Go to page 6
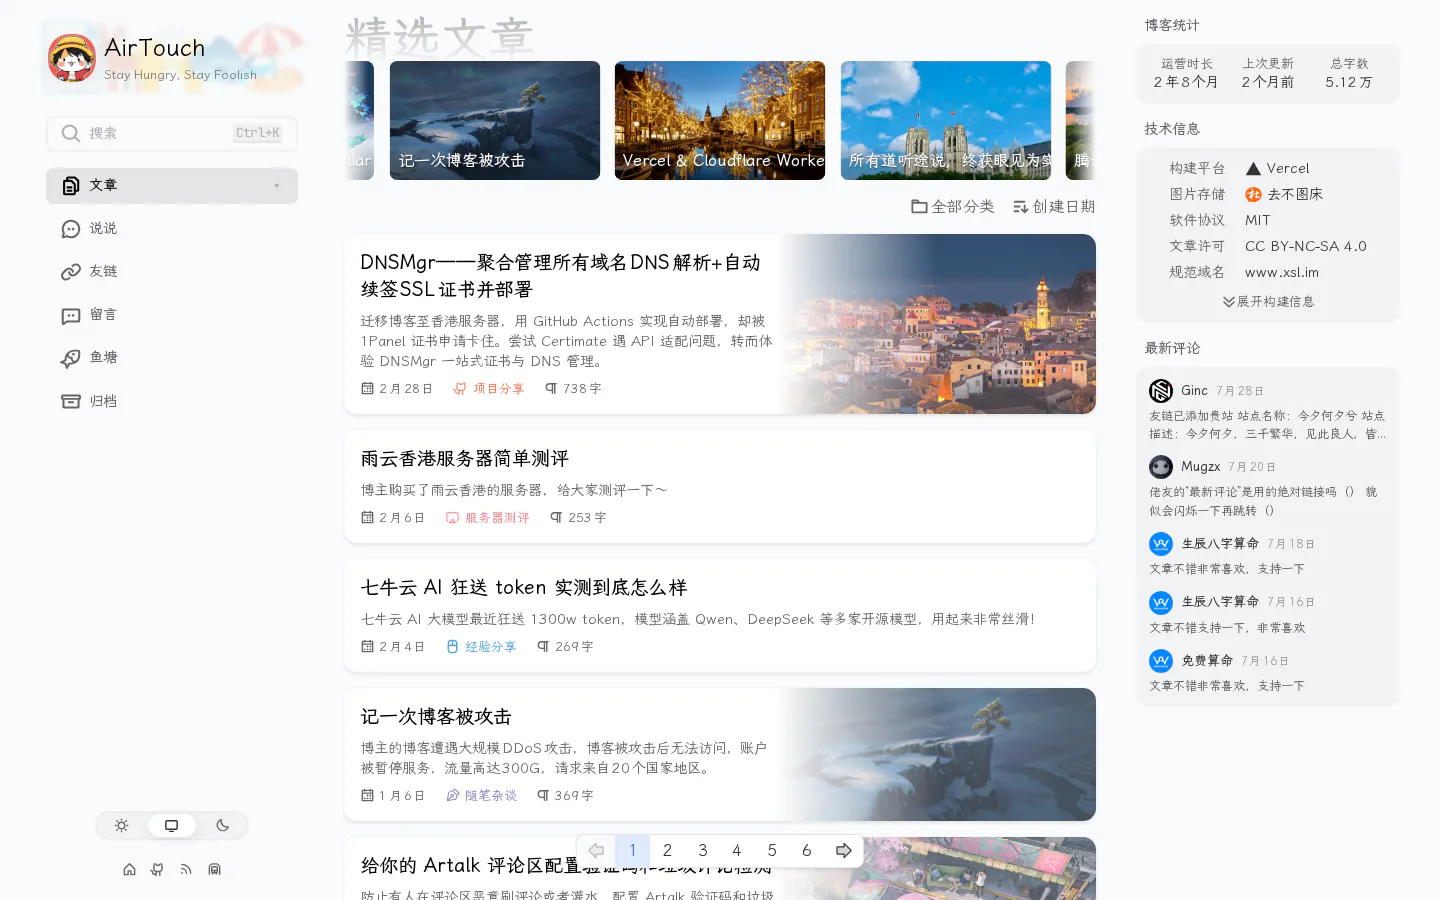The height and width of the screenshot is (900, 1440). coord(806,851)
